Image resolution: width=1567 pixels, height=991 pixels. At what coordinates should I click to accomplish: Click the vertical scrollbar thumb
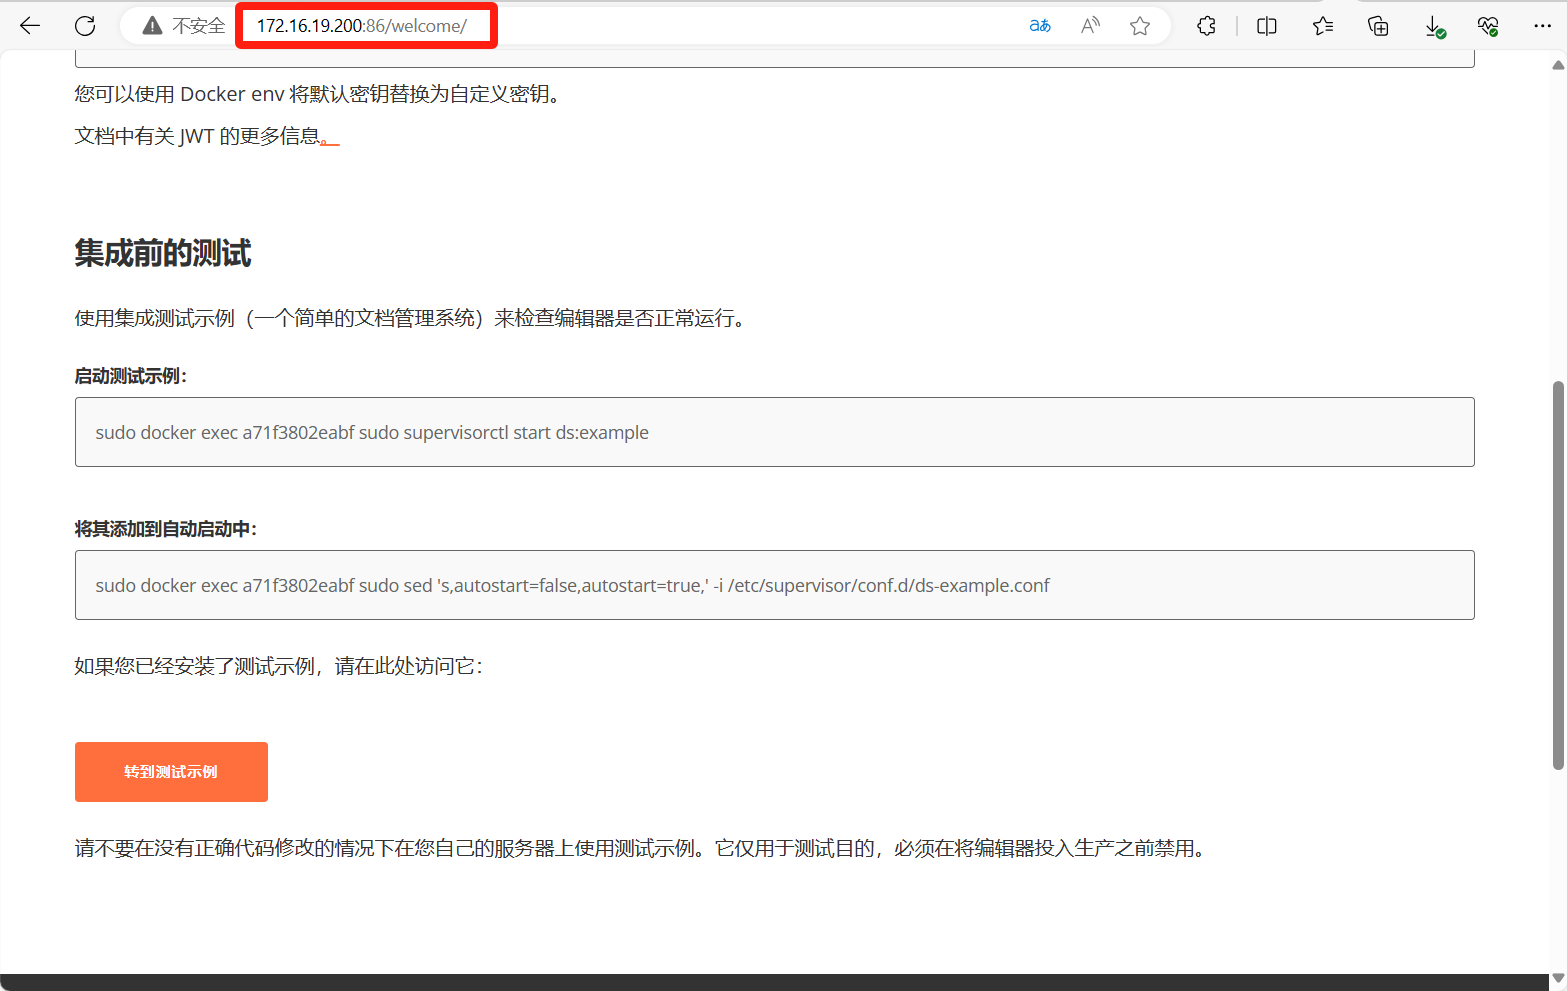point(1557,575)
